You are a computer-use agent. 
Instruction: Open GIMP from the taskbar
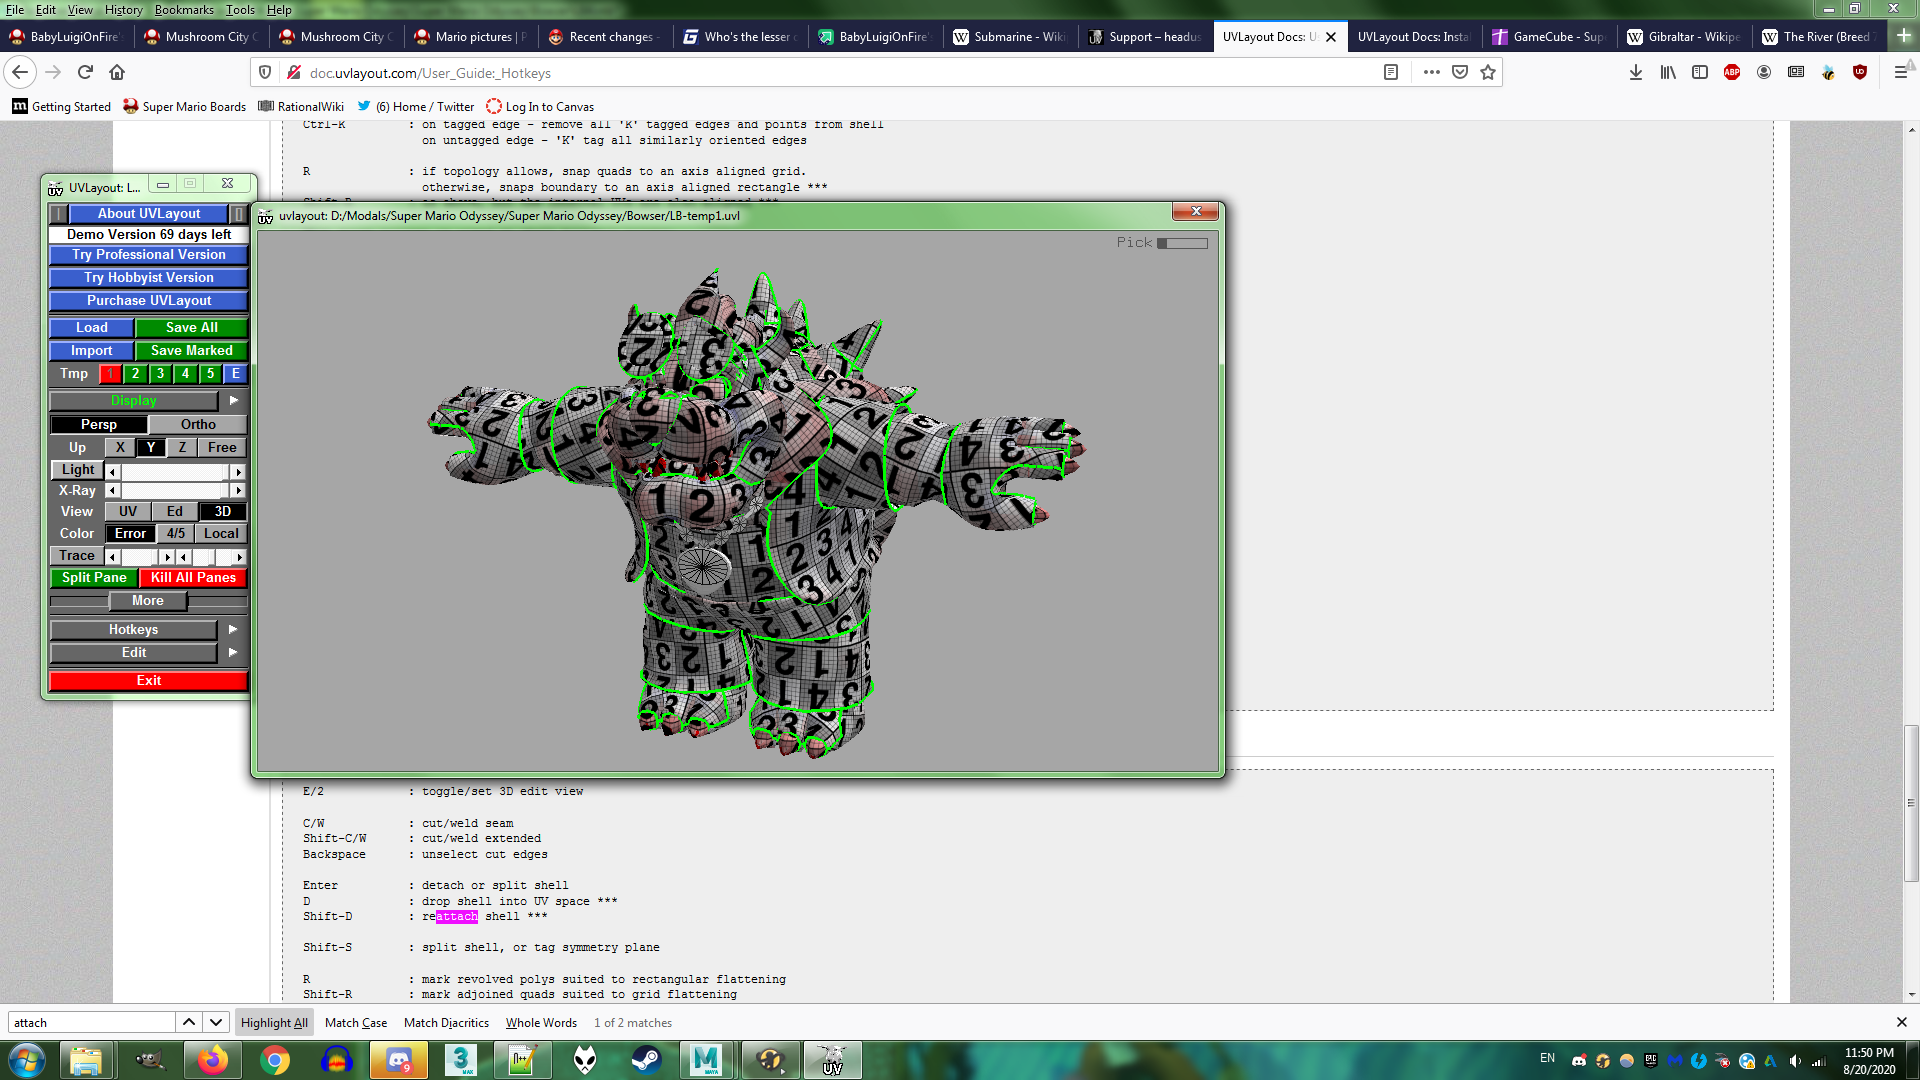coord(150,1060)
